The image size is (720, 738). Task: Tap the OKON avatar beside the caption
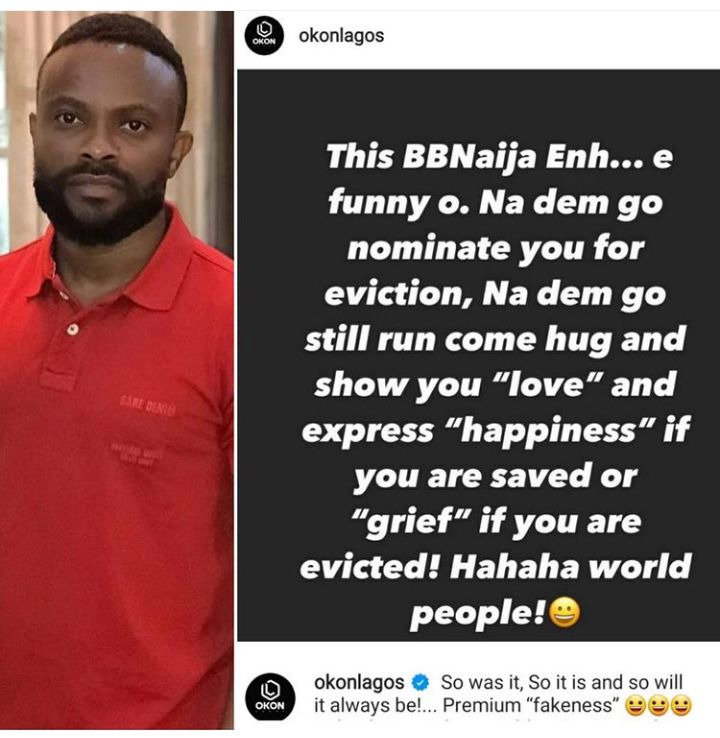coord(271,697)
